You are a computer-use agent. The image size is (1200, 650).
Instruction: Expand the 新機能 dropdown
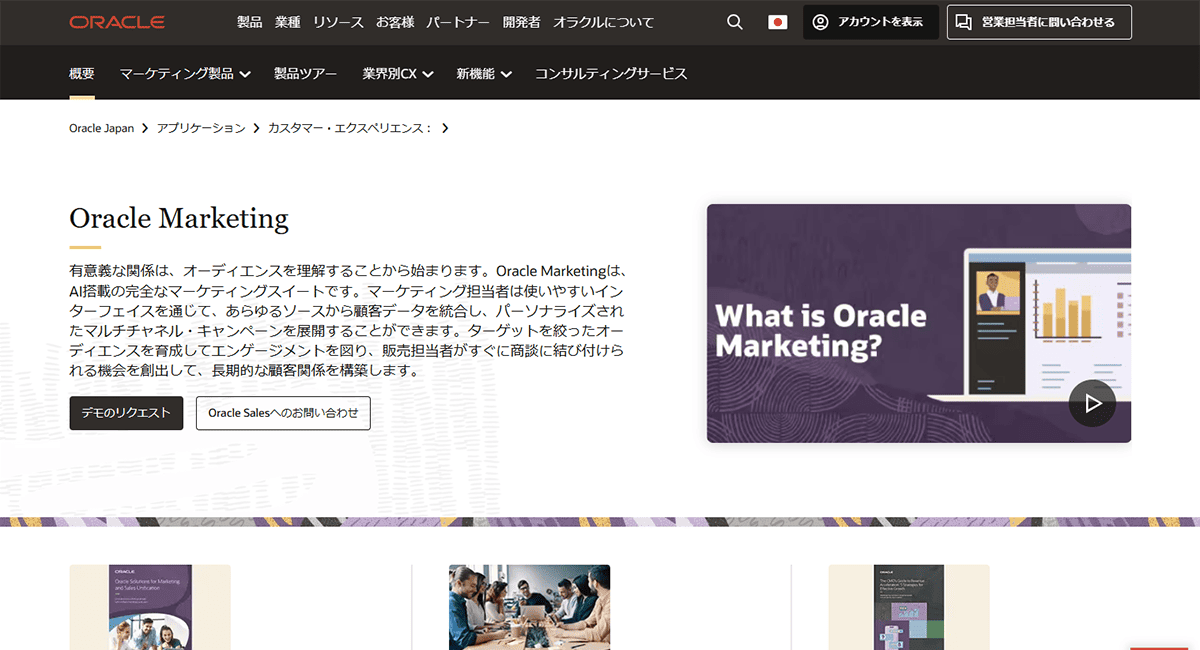coord(483,73)
